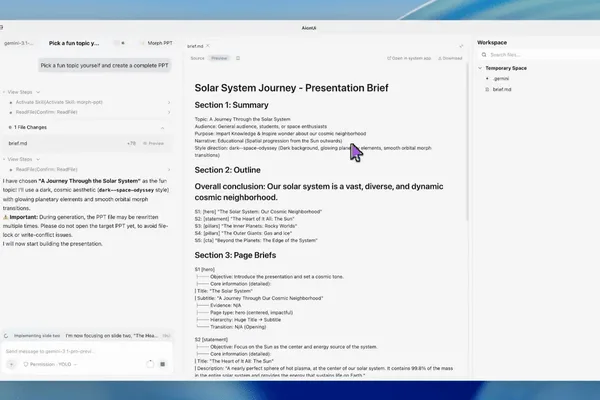Screen dimensions: 600x400
Task: Collapse the 1 File Changes section
Action: coord(162,127)
